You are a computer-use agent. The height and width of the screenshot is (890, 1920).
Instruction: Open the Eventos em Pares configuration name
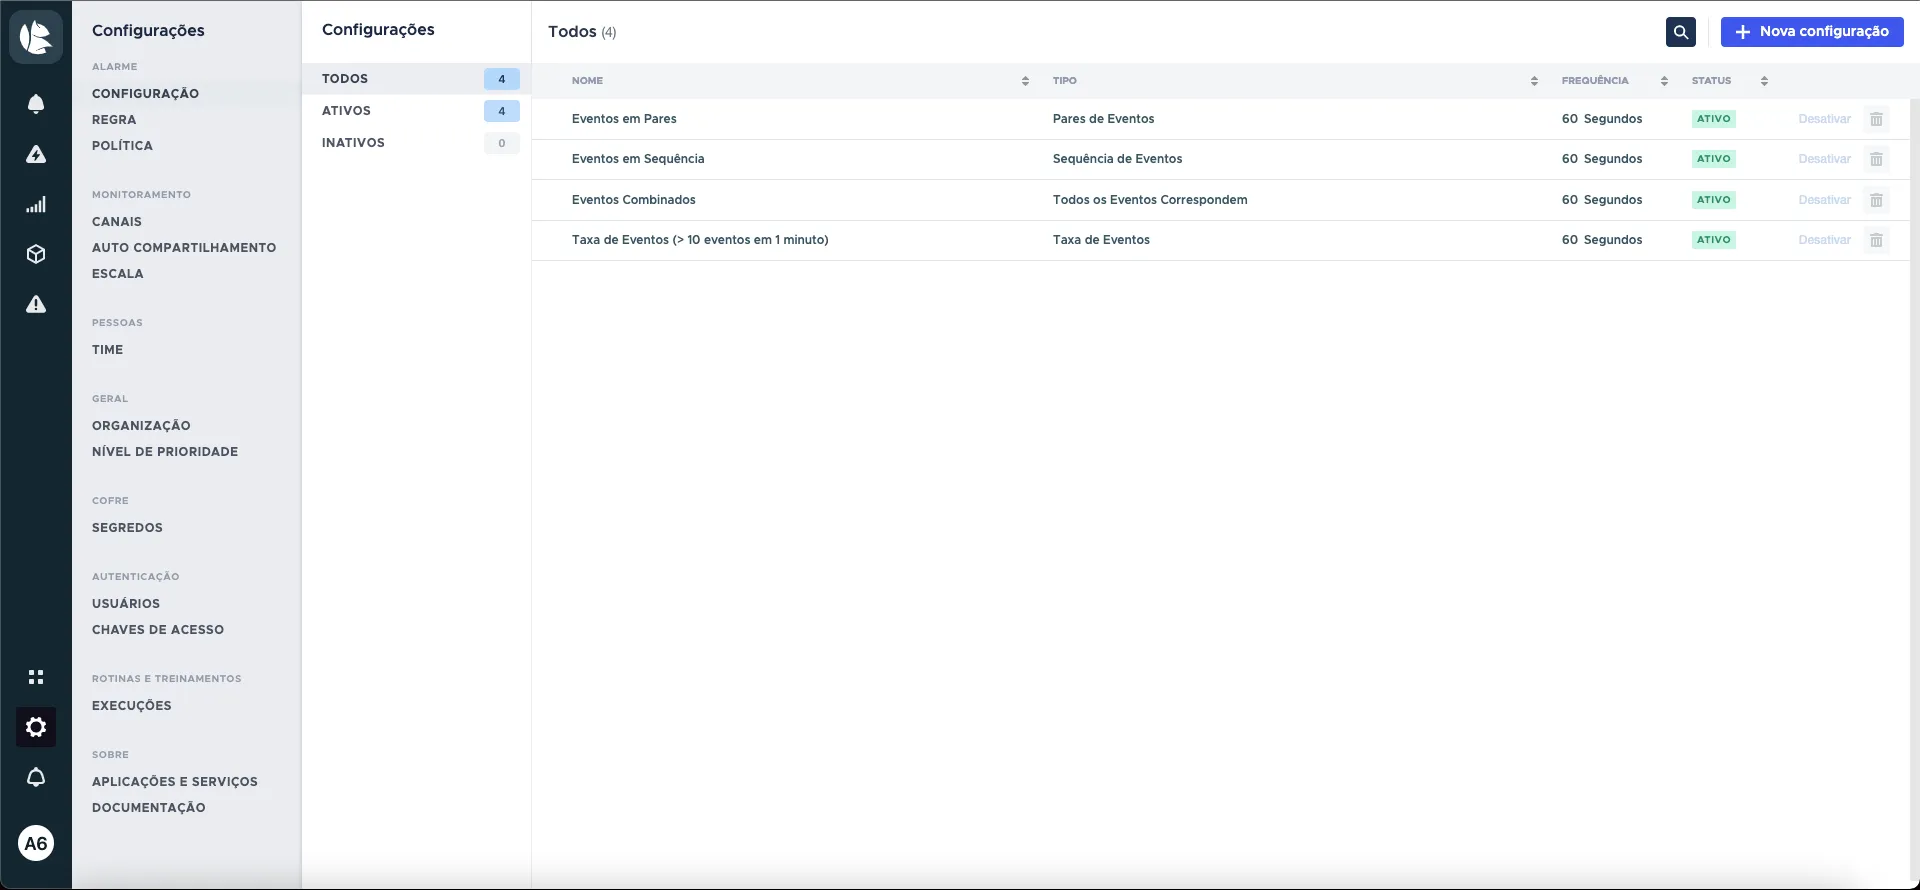coord(624,119)
